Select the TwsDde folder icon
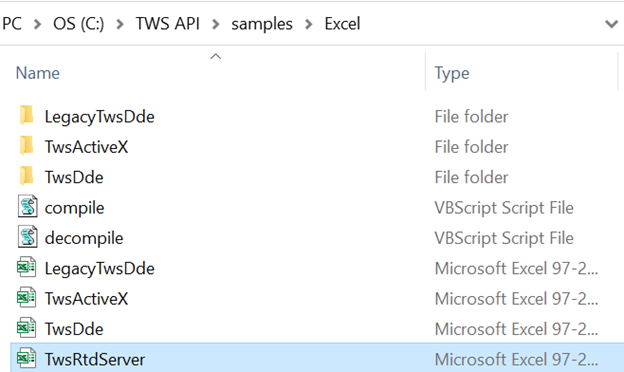 coord(27,176)
